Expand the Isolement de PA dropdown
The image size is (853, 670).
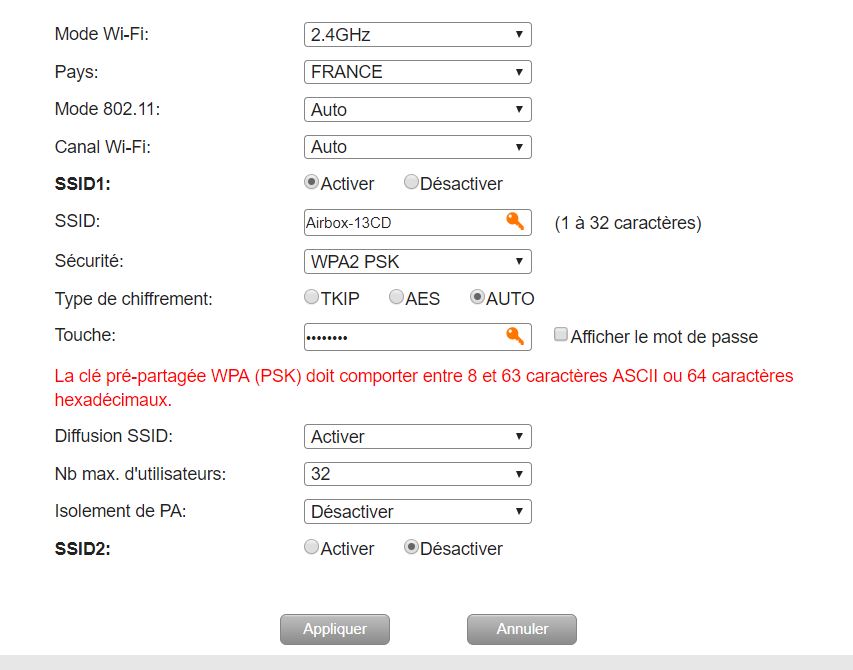pos(418,512)
